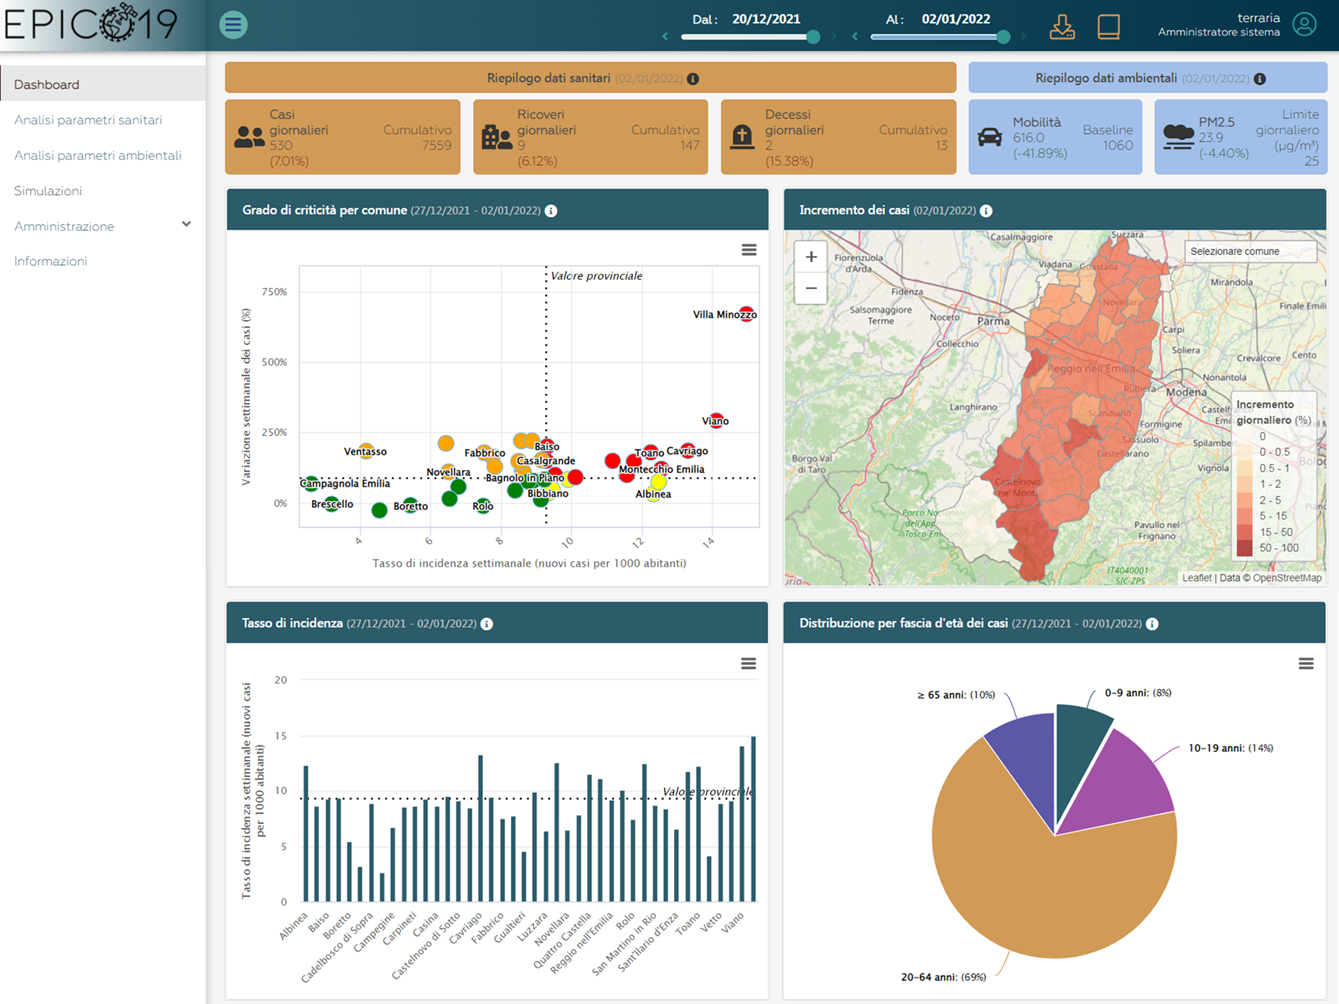Click the people icon in Casi giornalieri card
The image size is (1339, 1004).
[249, 137]
